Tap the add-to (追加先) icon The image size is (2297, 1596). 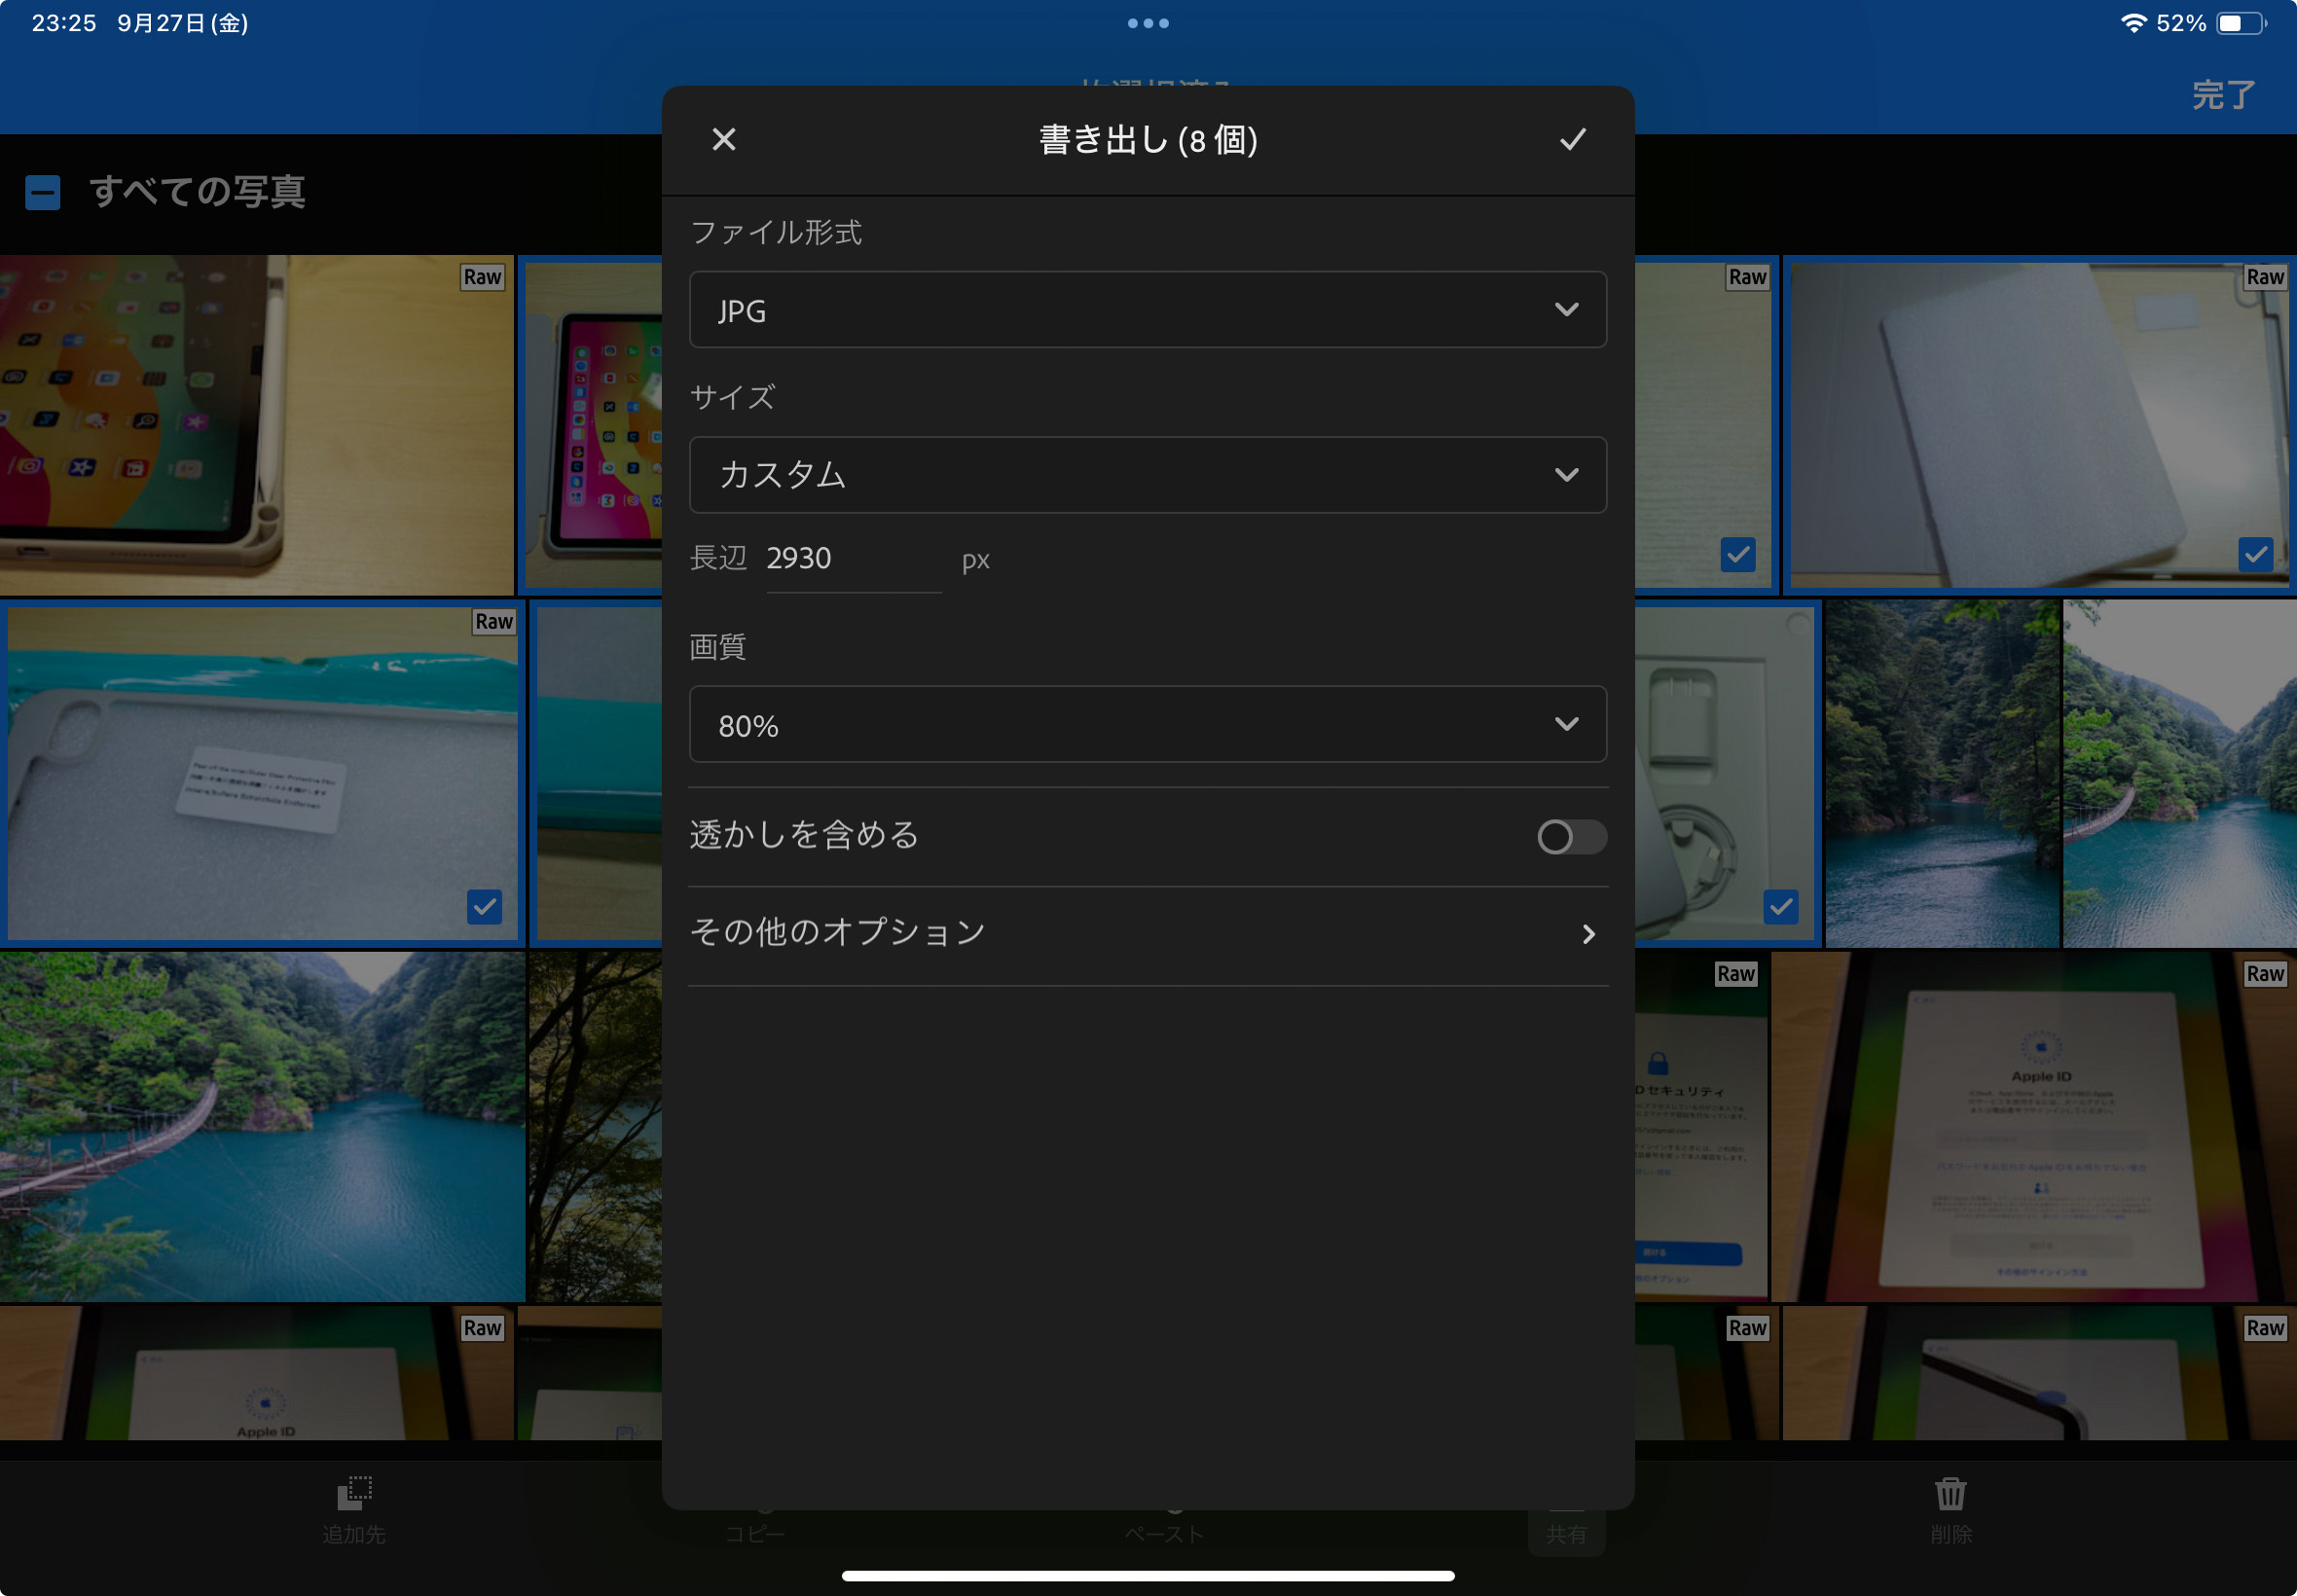(354, 1494)
